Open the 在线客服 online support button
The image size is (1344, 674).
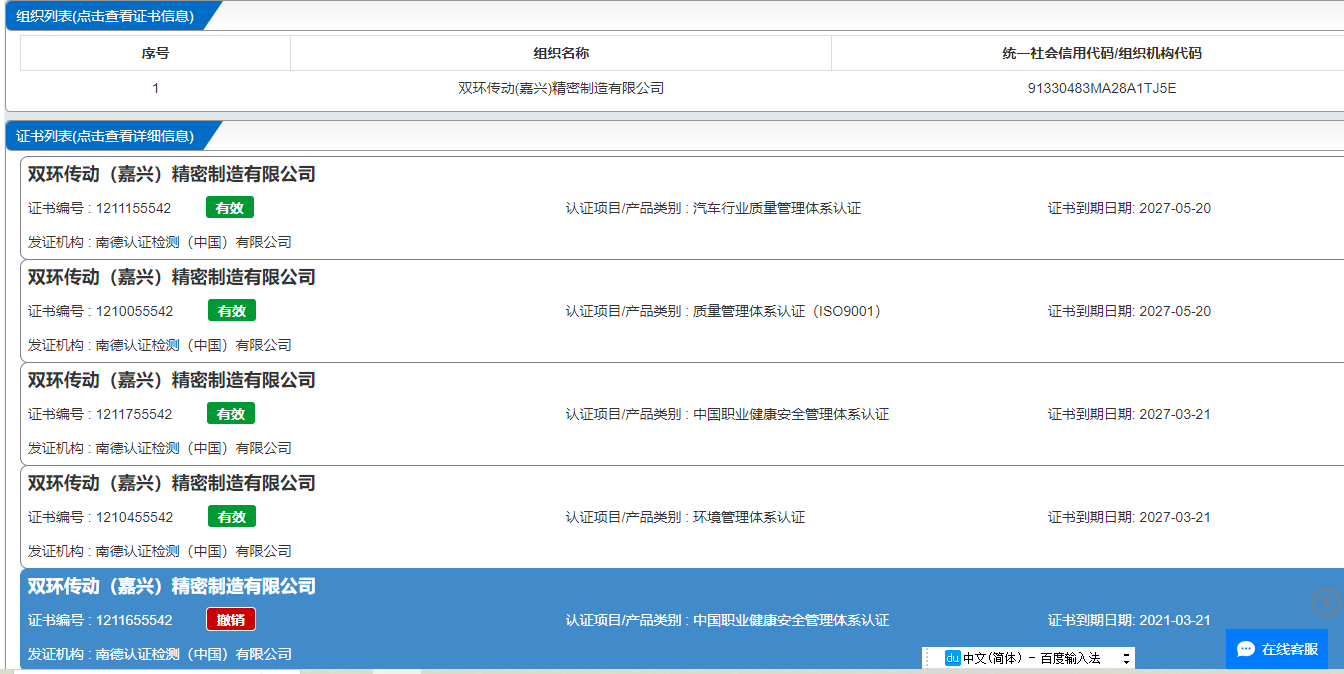pyautogui.click(x=1277, y=649)
